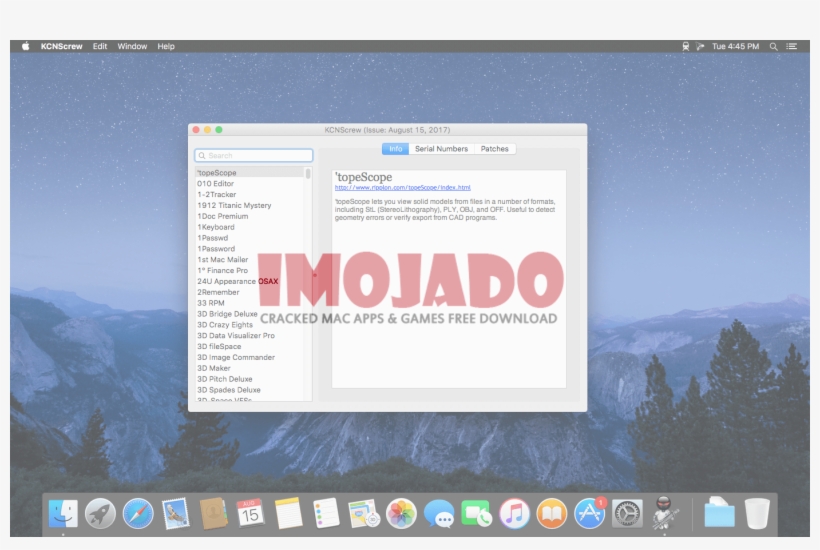Image resolution: width=820 pixels, height=550 pixels.
Task: Open Safari compass icon in dock
Action: click(x=138, y=513)
